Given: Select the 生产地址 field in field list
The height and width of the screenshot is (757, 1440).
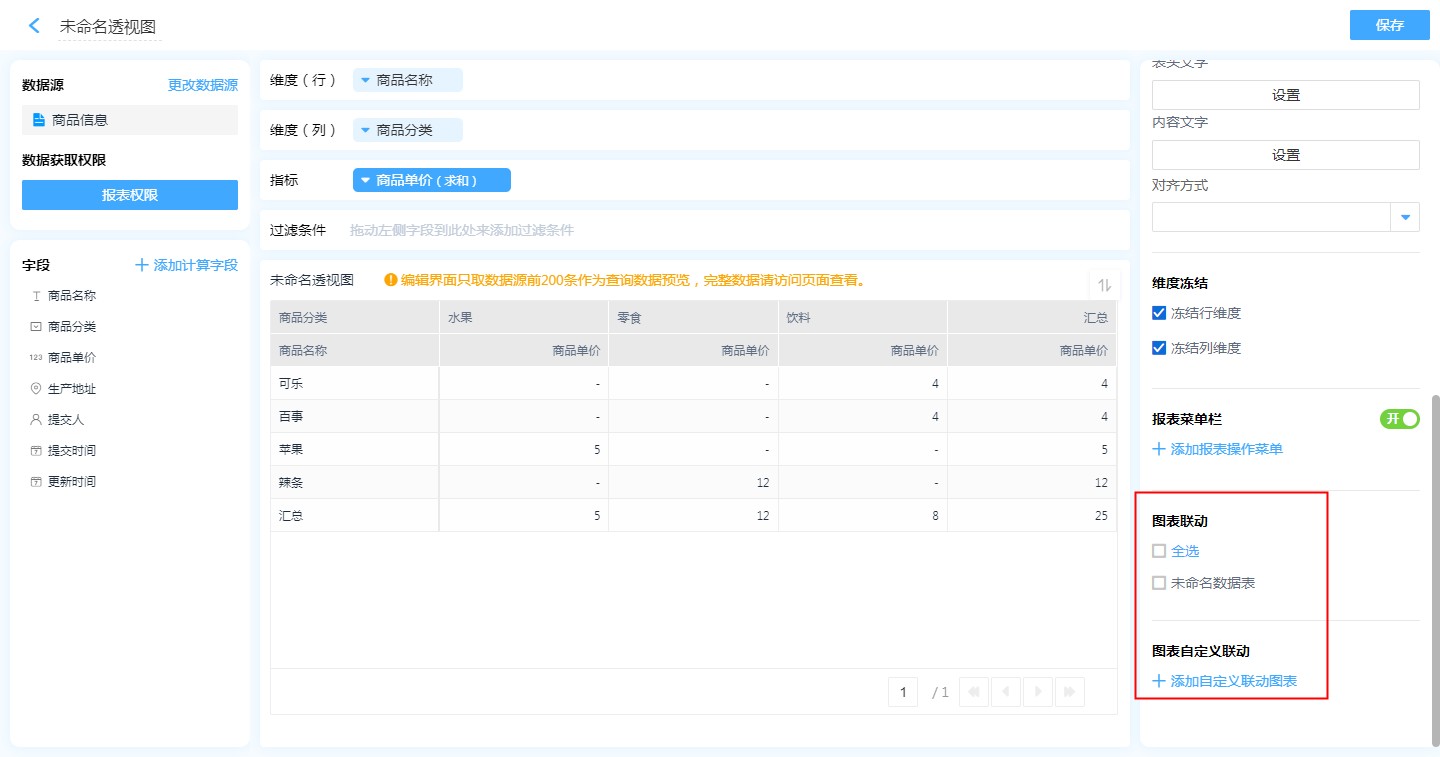Looking at the screenshot, I should click(71, 388).
